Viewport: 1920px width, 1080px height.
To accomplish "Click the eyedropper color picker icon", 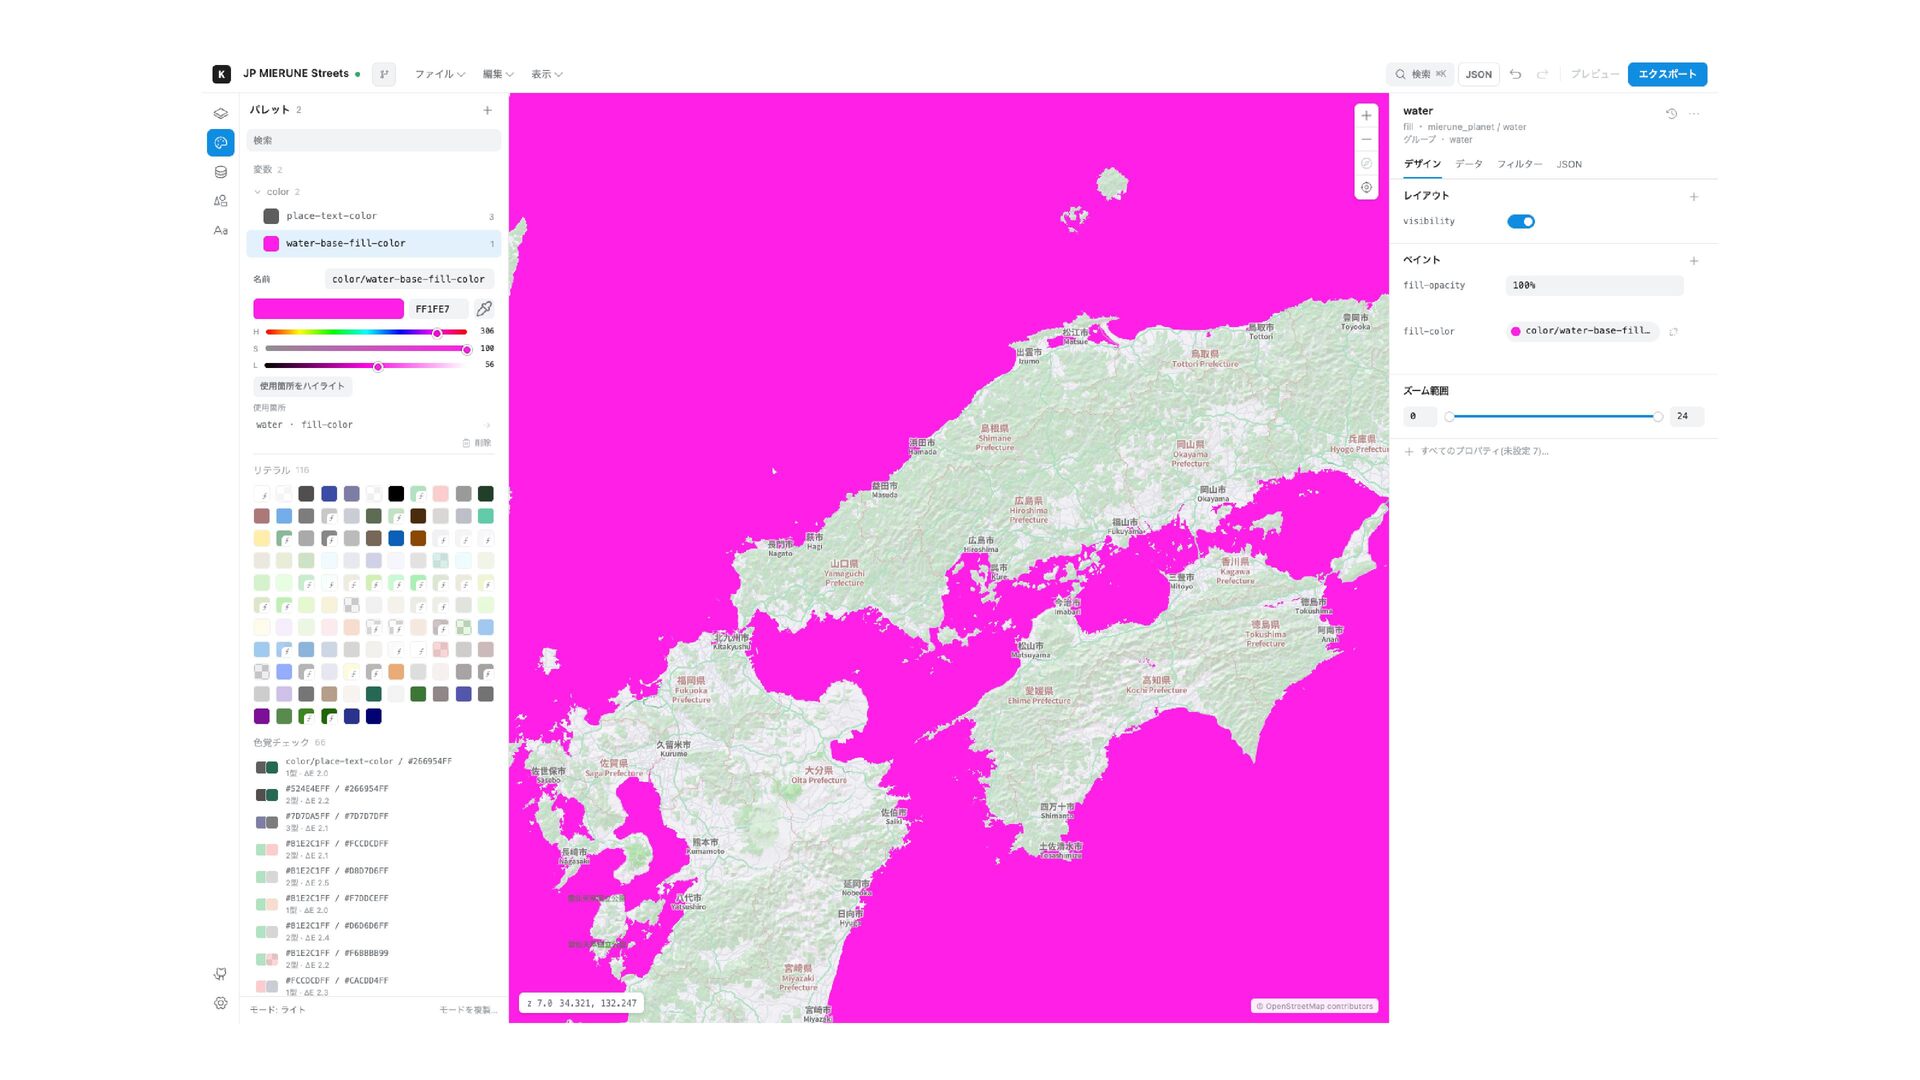I will [x=484, y=309].
